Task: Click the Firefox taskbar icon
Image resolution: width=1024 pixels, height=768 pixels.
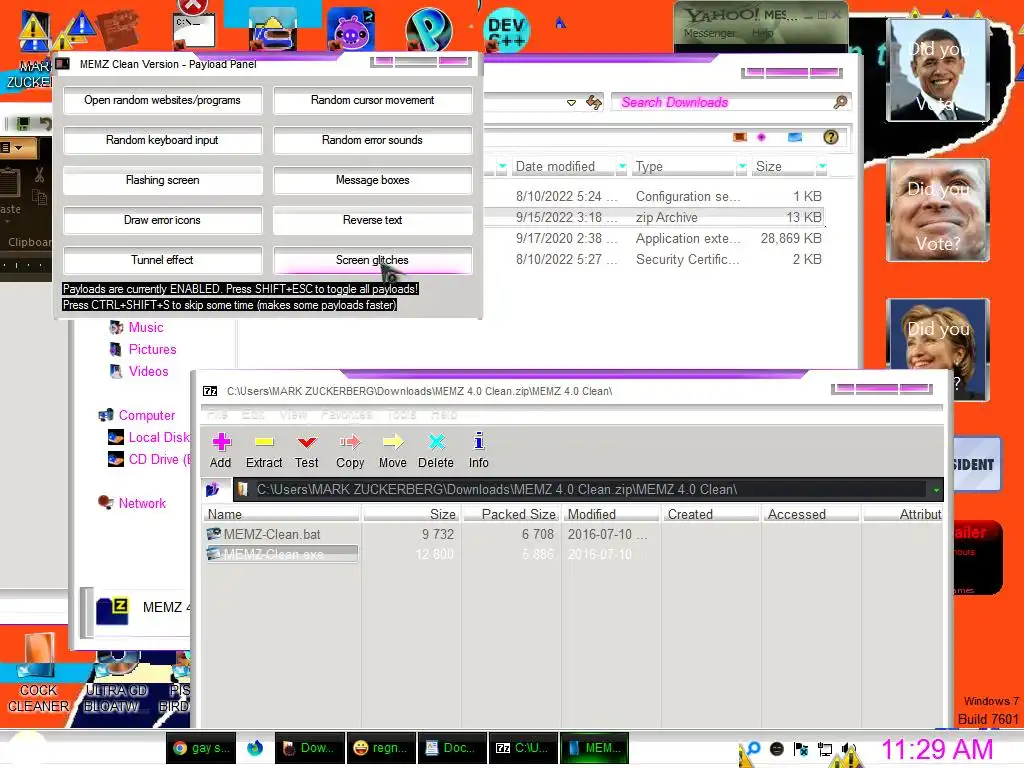Action: pos(255,748)
